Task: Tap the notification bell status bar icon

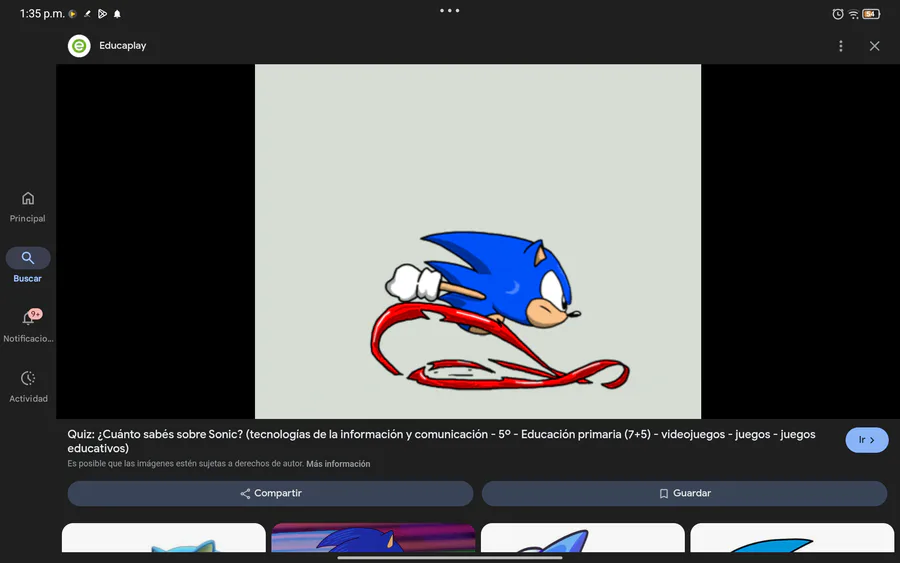Action: 117,14
